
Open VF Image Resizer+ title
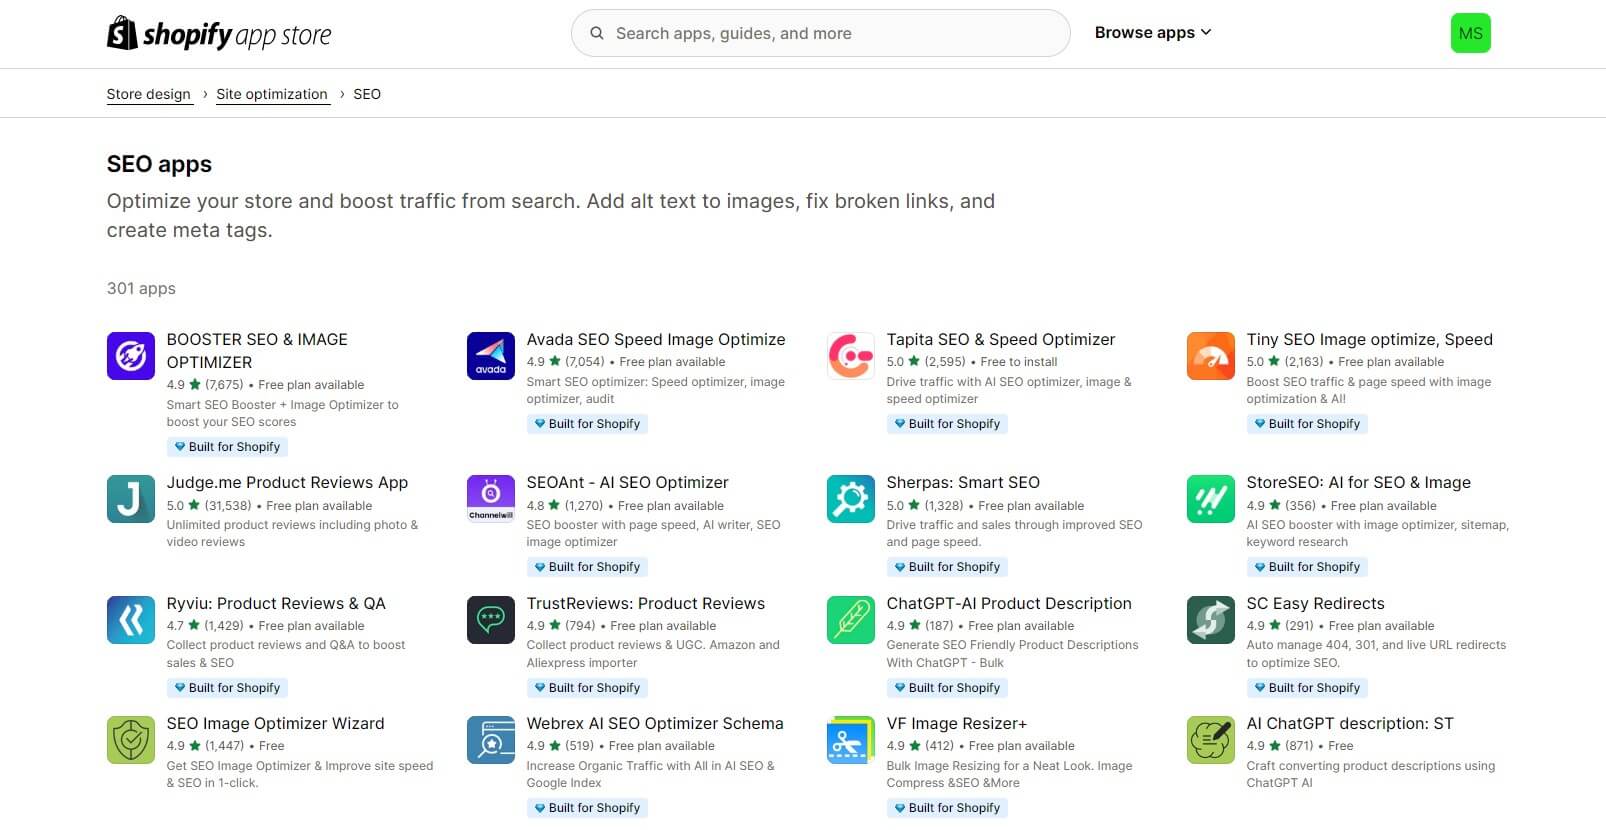[x=957, y=724]
